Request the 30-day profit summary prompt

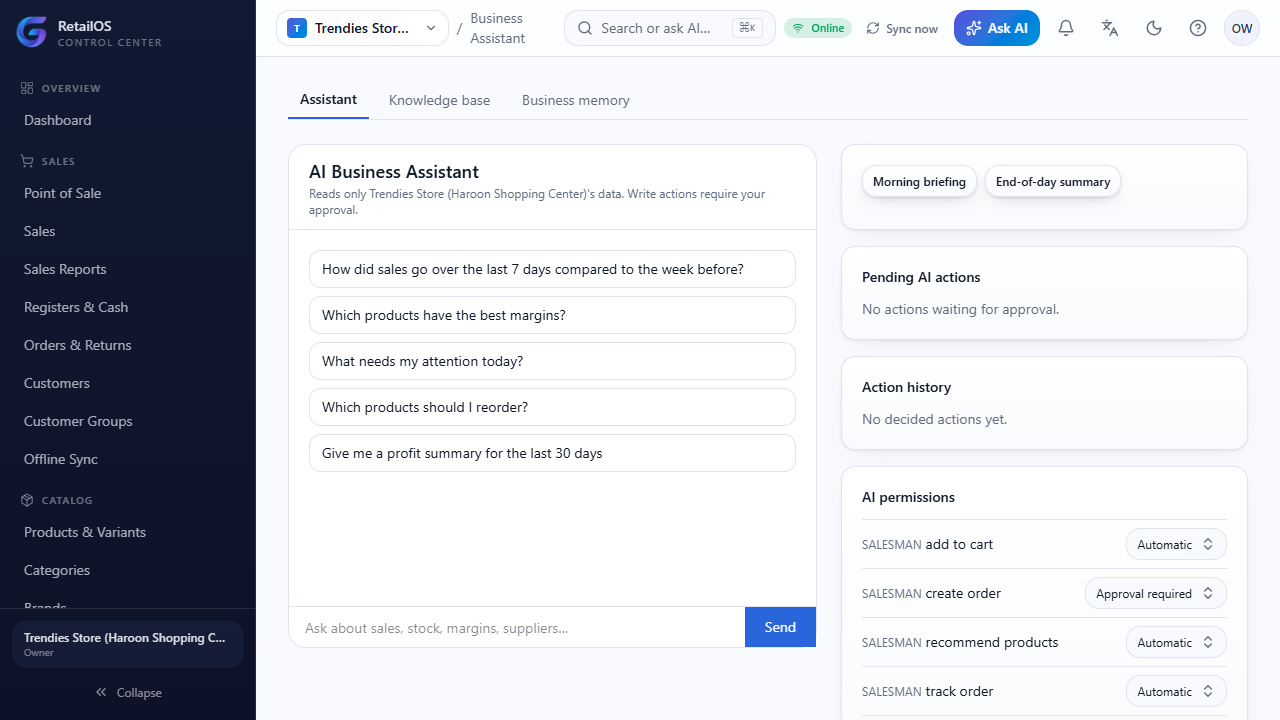click(552, 453)
